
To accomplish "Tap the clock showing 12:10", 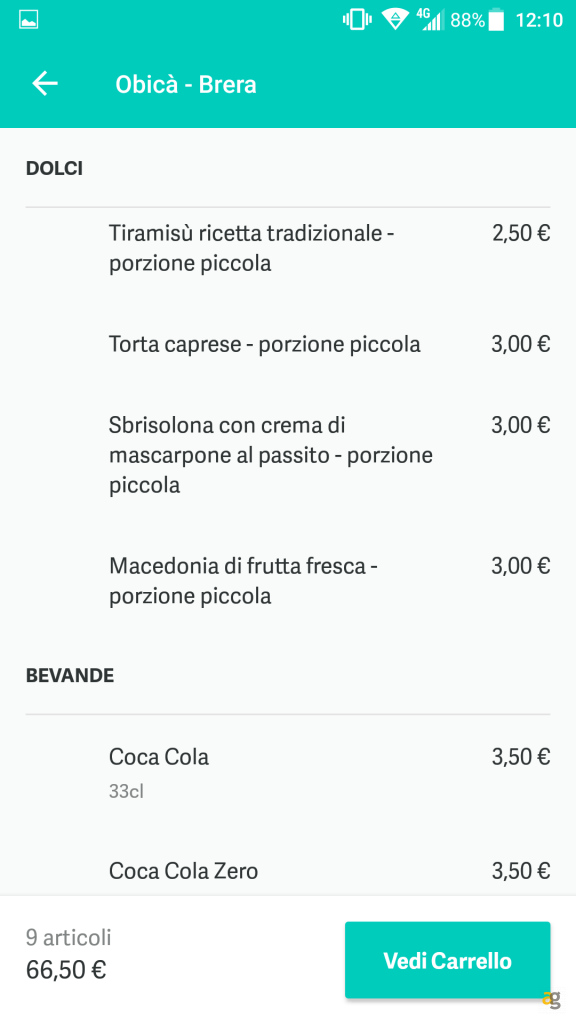I will tap(541, 18).
